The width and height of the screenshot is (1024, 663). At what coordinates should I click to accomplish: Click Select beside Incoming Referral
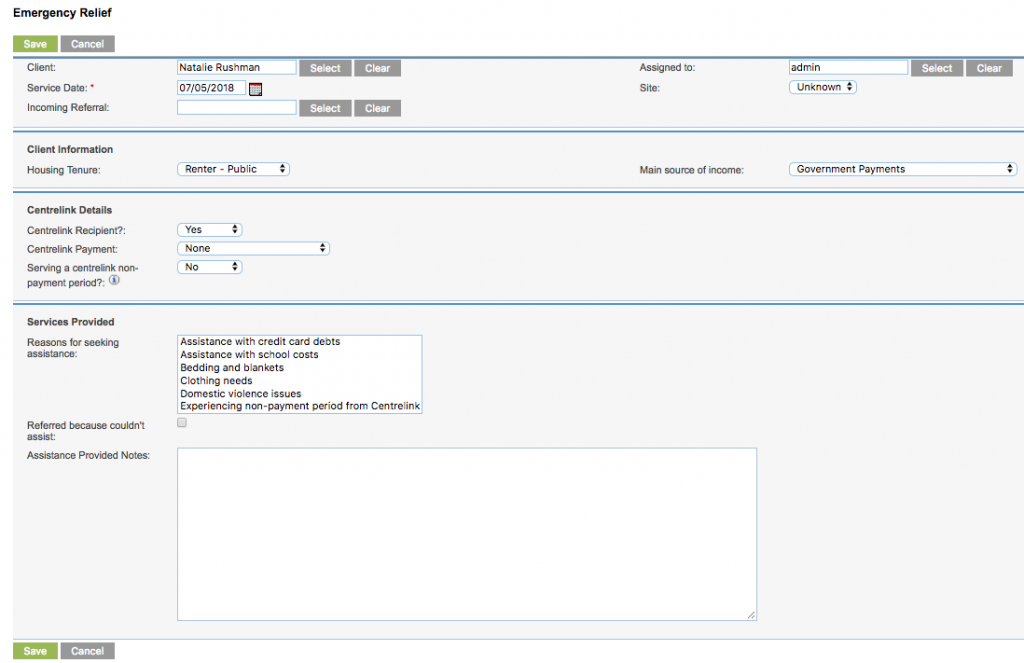point(325,107)
